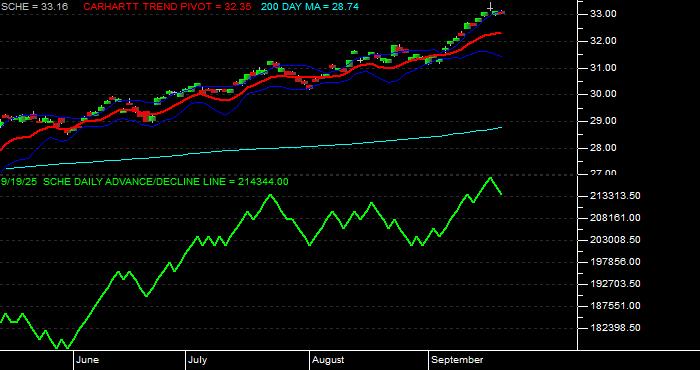Select the CARHARTT TREND PIVOT = 32.35 label
Screen dimensions: 700x370
coord(167,7)
